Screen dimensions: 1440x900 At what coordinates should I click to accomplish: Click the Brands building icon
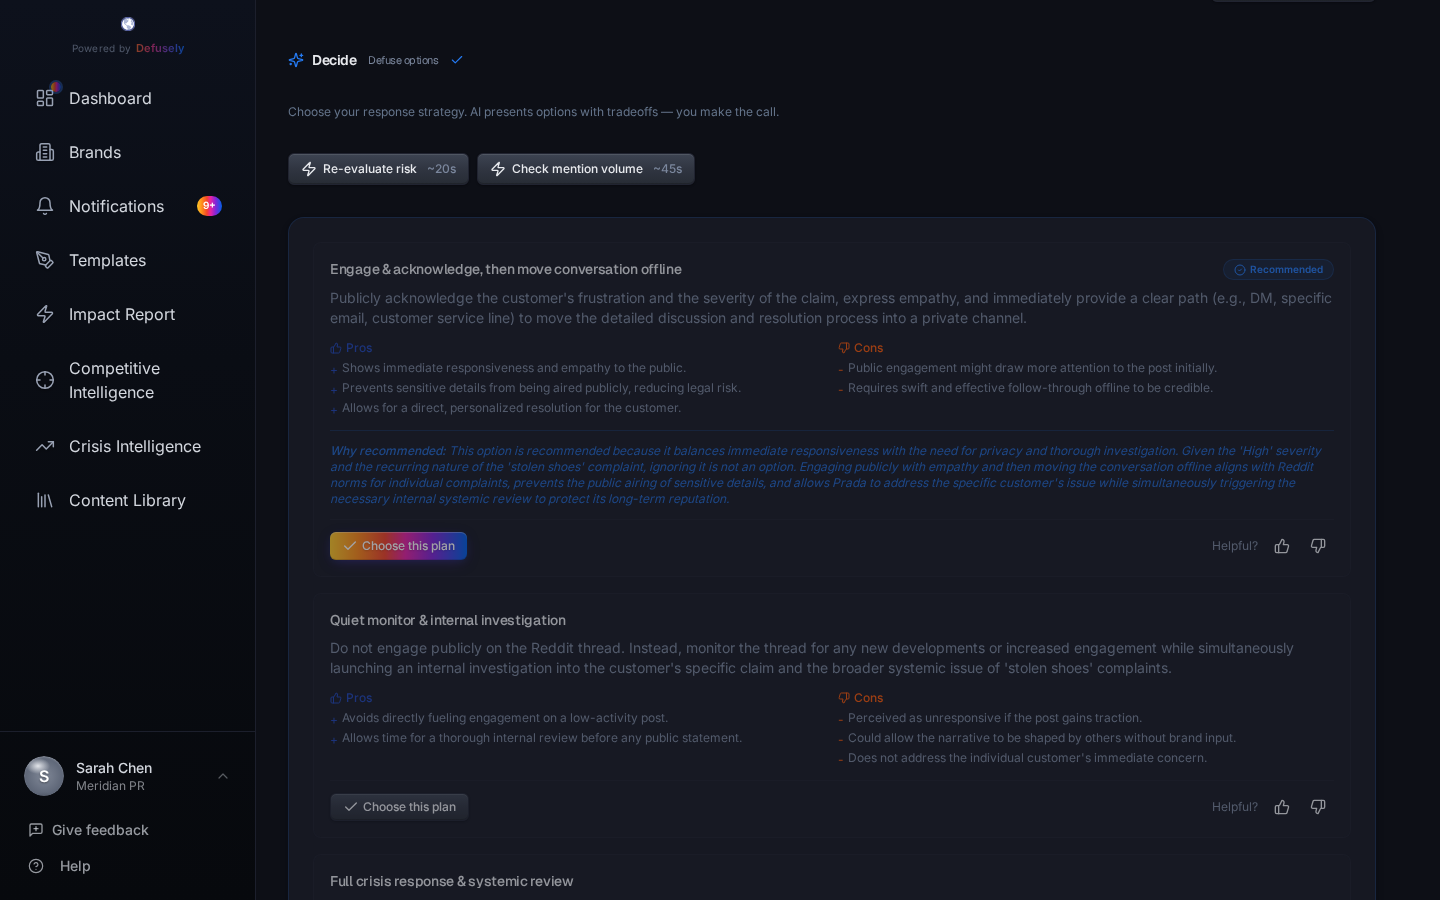point(45,152)
